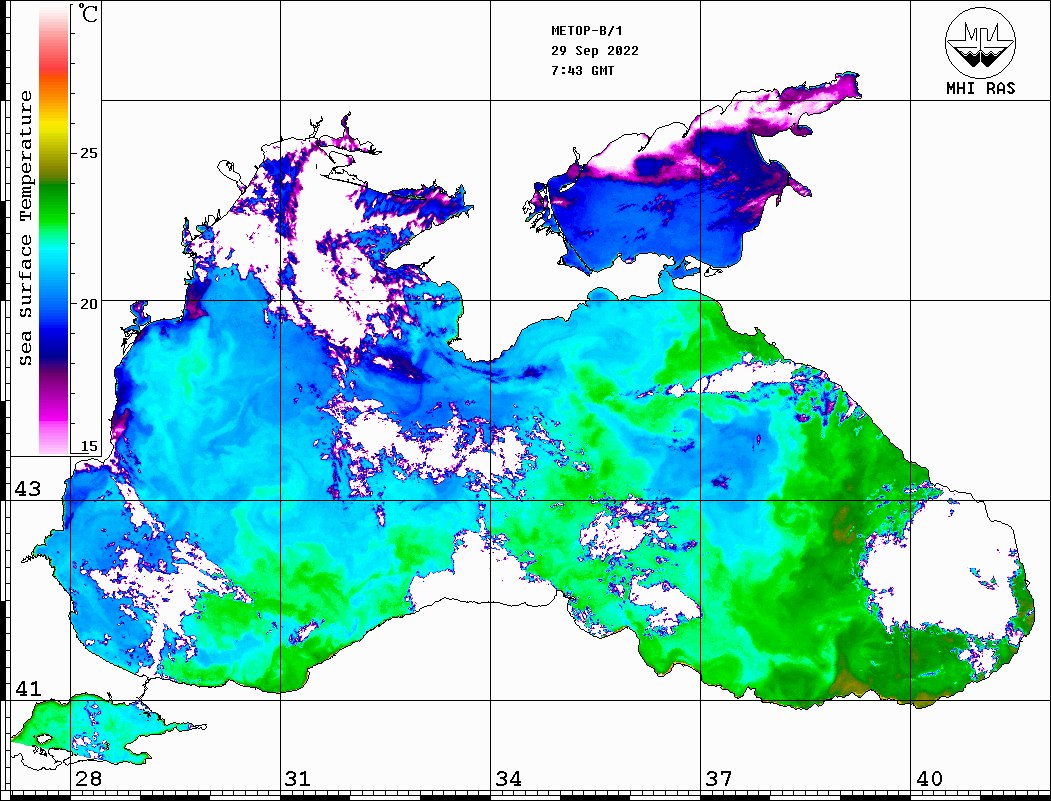Screen dimensions: 1051x801
Task: Click the latitude label "43"
Action: pyautogui.click(x=27, y=489)
